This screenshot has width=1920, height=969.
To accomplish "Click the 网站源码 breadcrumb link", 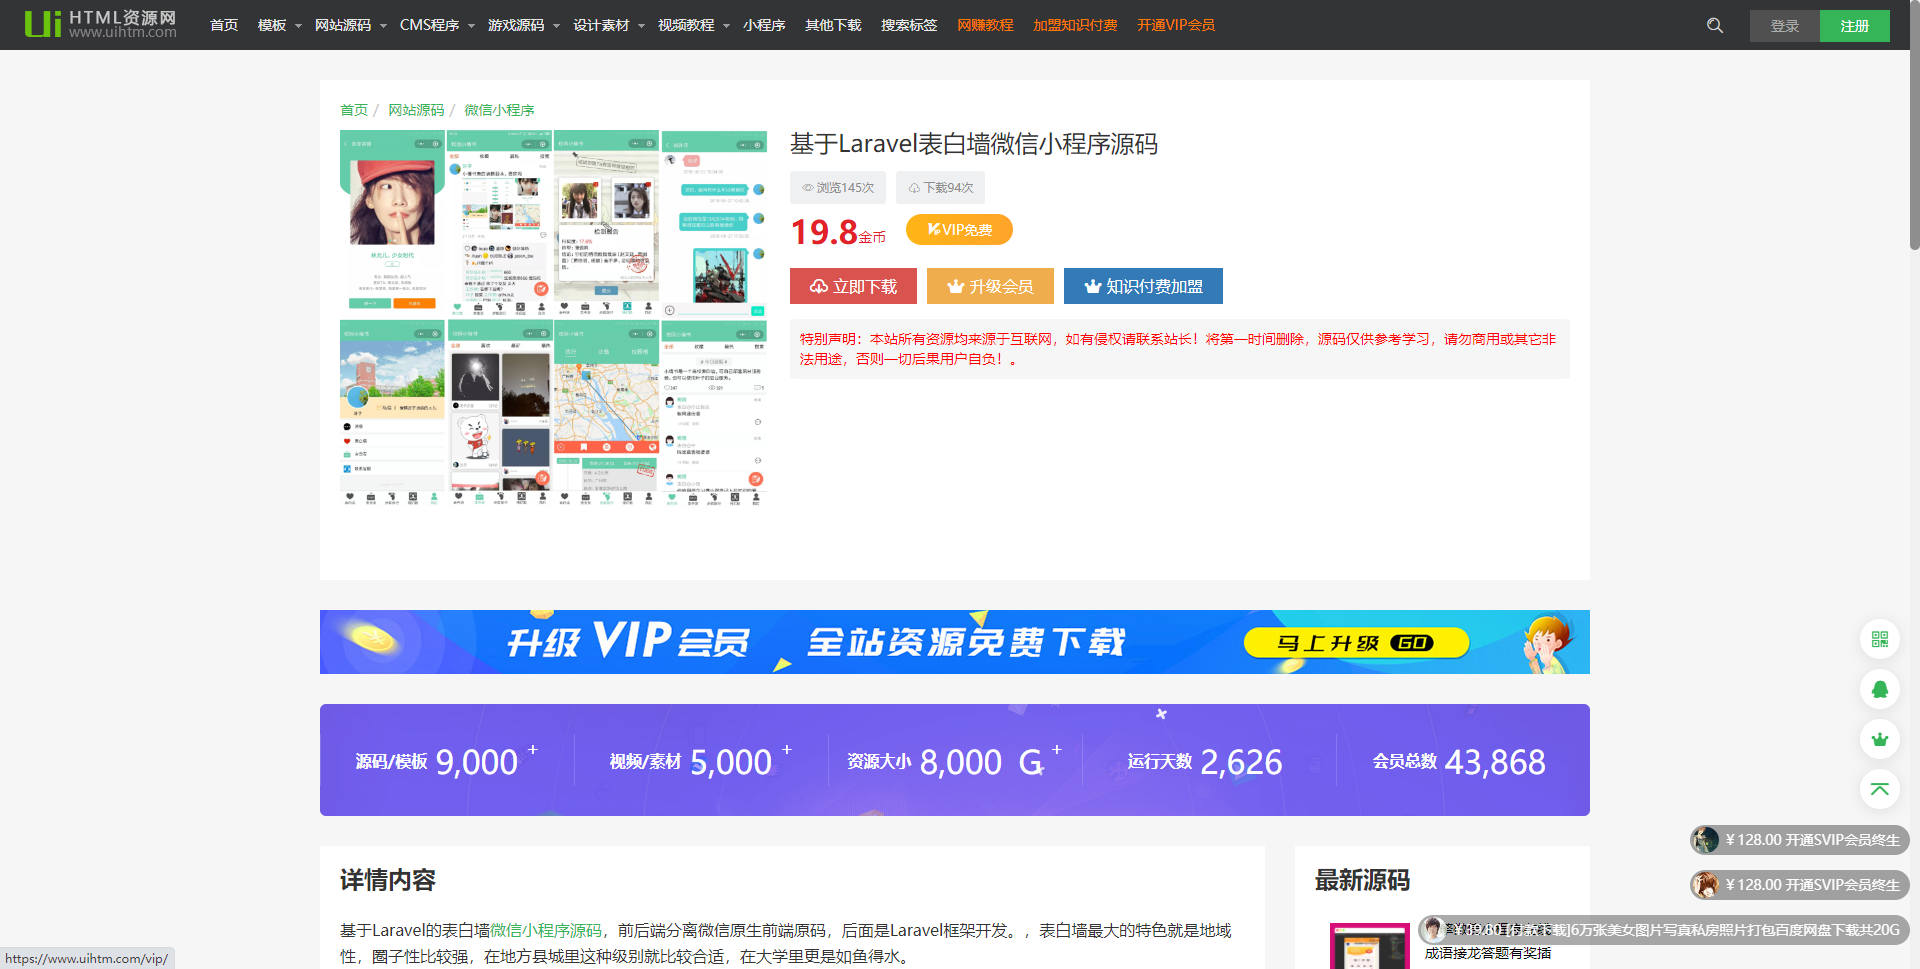I will pos(416,110).
